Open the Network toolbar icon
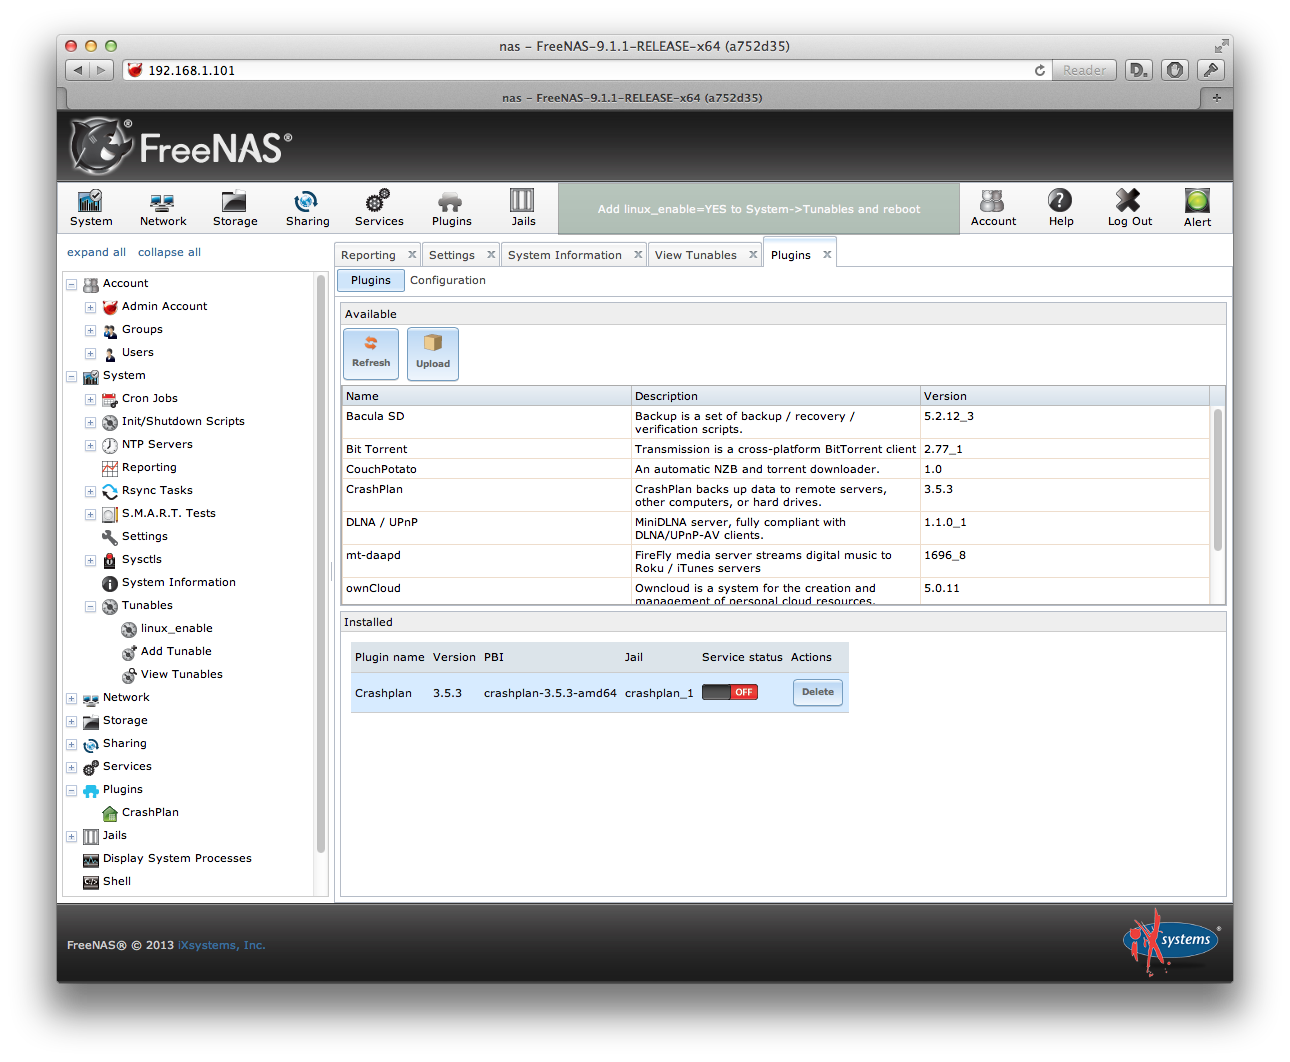Screen dimensions: 1290x1062 pos(163,208)
